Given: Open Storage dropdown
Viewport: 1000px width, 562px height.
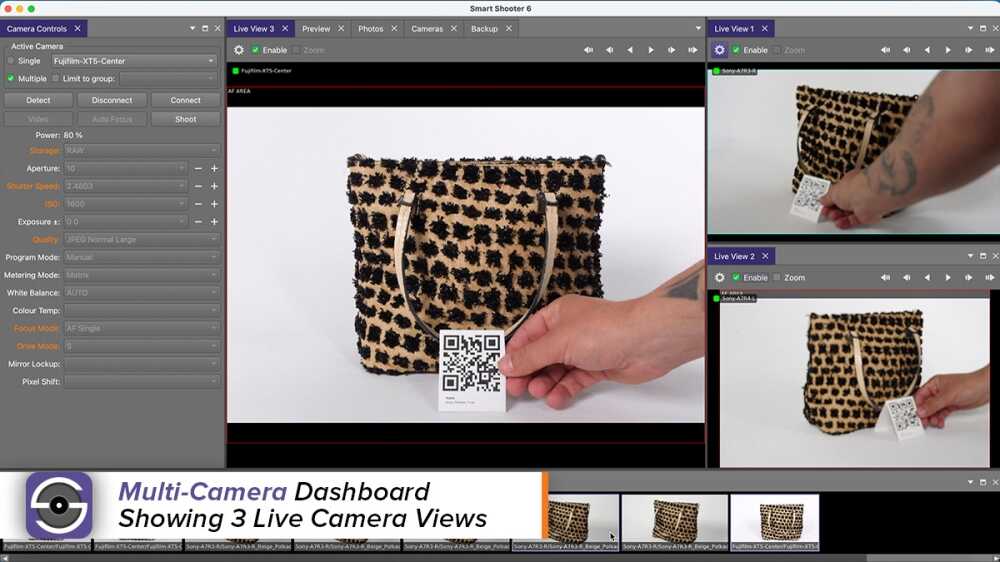Looking at the screenshot, I should click(x=141, y=151).
